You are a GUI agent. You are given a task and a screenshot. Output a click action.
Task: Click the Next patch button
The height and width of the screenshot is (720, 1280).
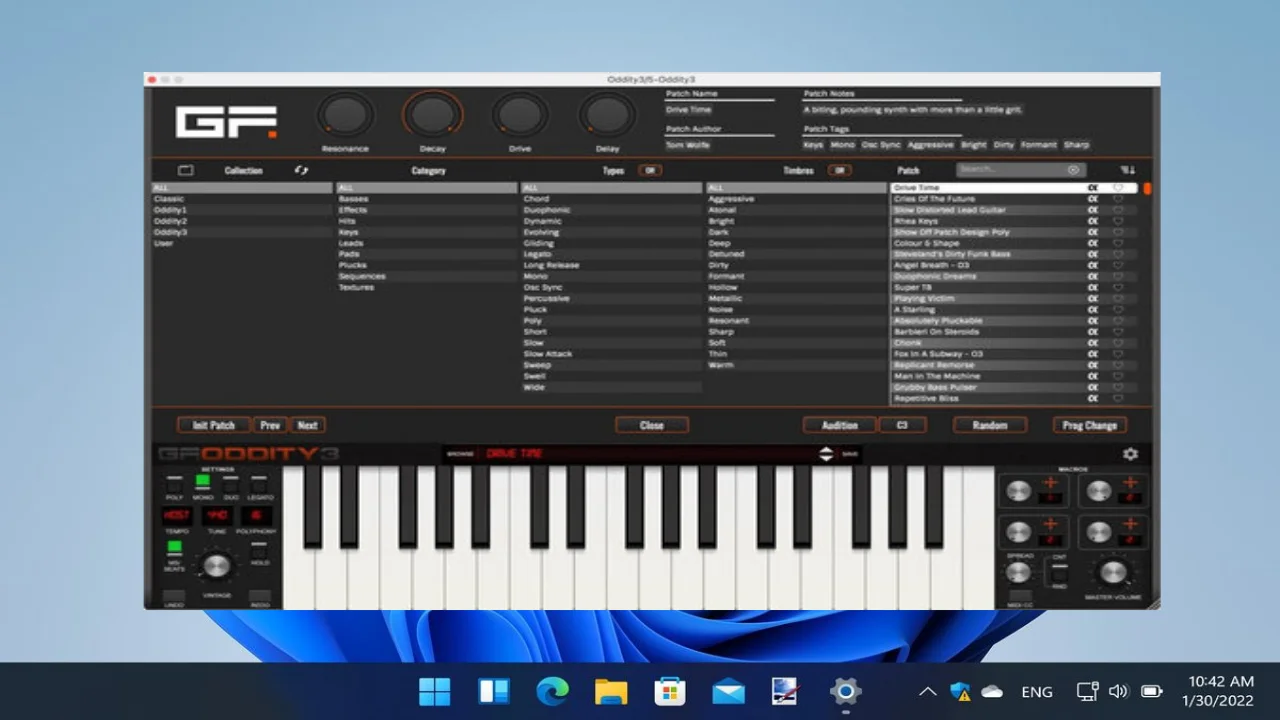click(307, 425)
